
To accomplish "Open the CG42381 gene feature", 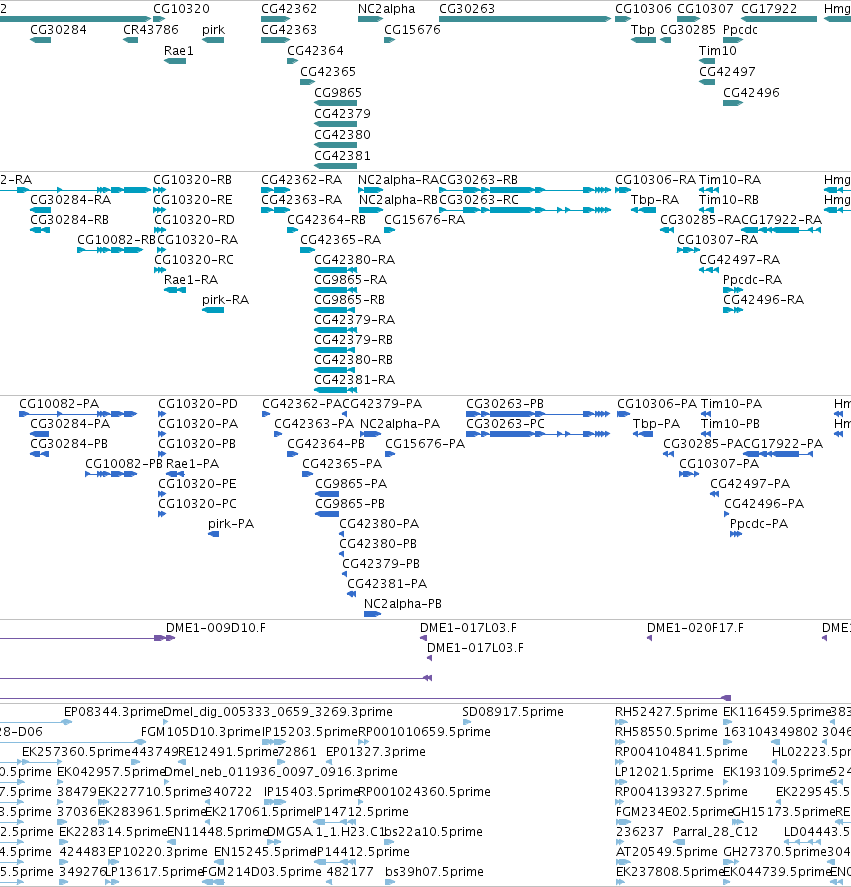I will click(336, 166).
